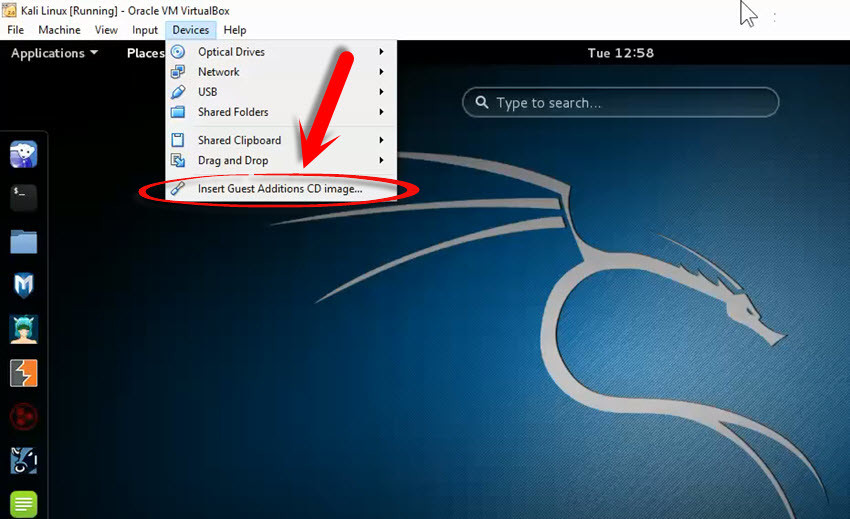Choose Shared Folders menu entry

pyautogui.click(x=281, y=112)
